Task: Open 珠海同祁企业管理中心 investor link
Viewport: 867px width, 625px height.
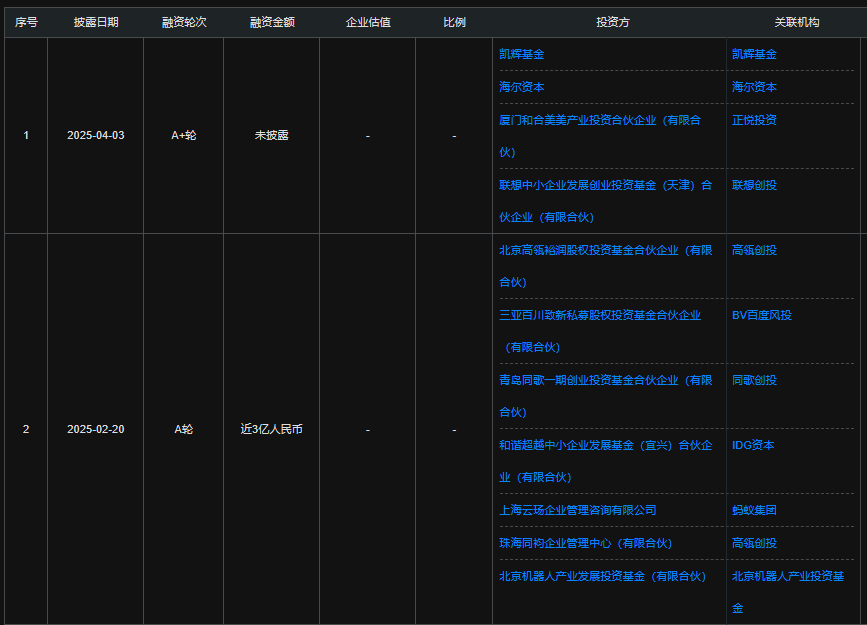Action: click(586, 543)
